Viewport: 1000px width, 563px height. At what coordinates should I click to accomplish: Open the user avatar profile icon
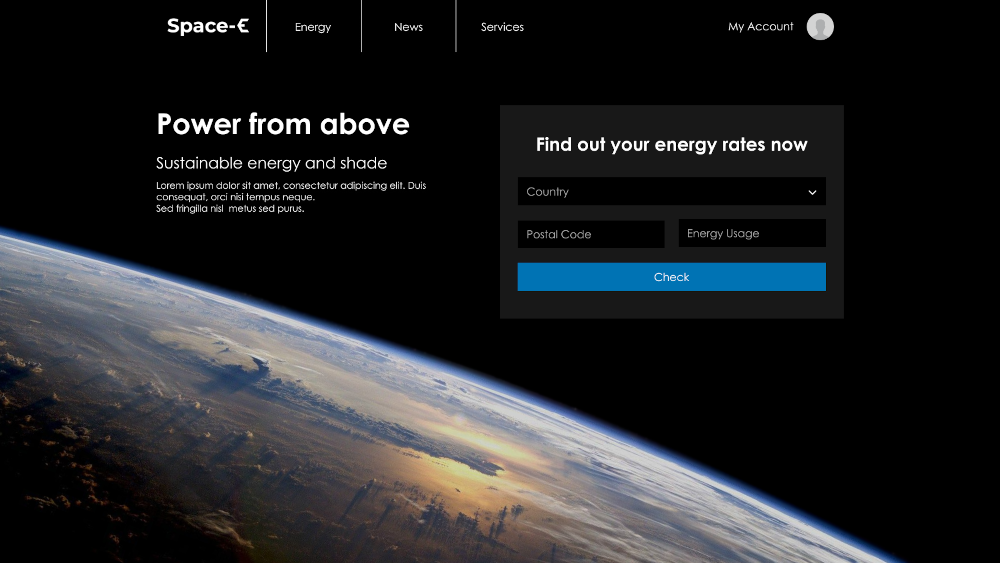(x=820, y=27)
